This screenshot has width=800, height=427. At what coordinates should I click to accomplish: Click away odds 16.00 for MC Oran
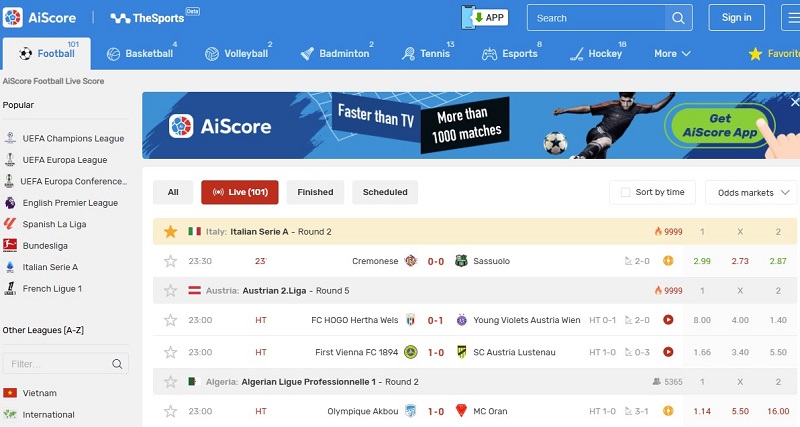pyautogui.click(x=778, y=411)
